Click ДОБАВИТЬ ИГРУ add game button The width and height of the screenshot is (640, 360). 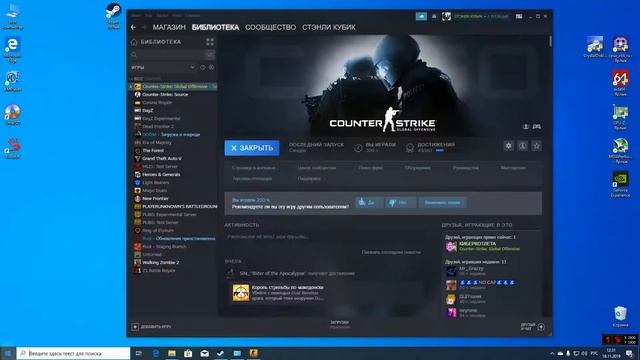click(x=151, y=327)
